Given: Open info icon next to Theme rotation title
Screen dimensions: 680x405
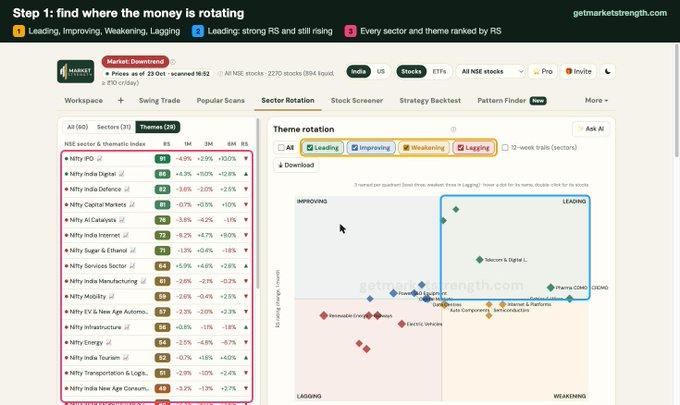Looking at the screenshot, I should coord(453,129).
